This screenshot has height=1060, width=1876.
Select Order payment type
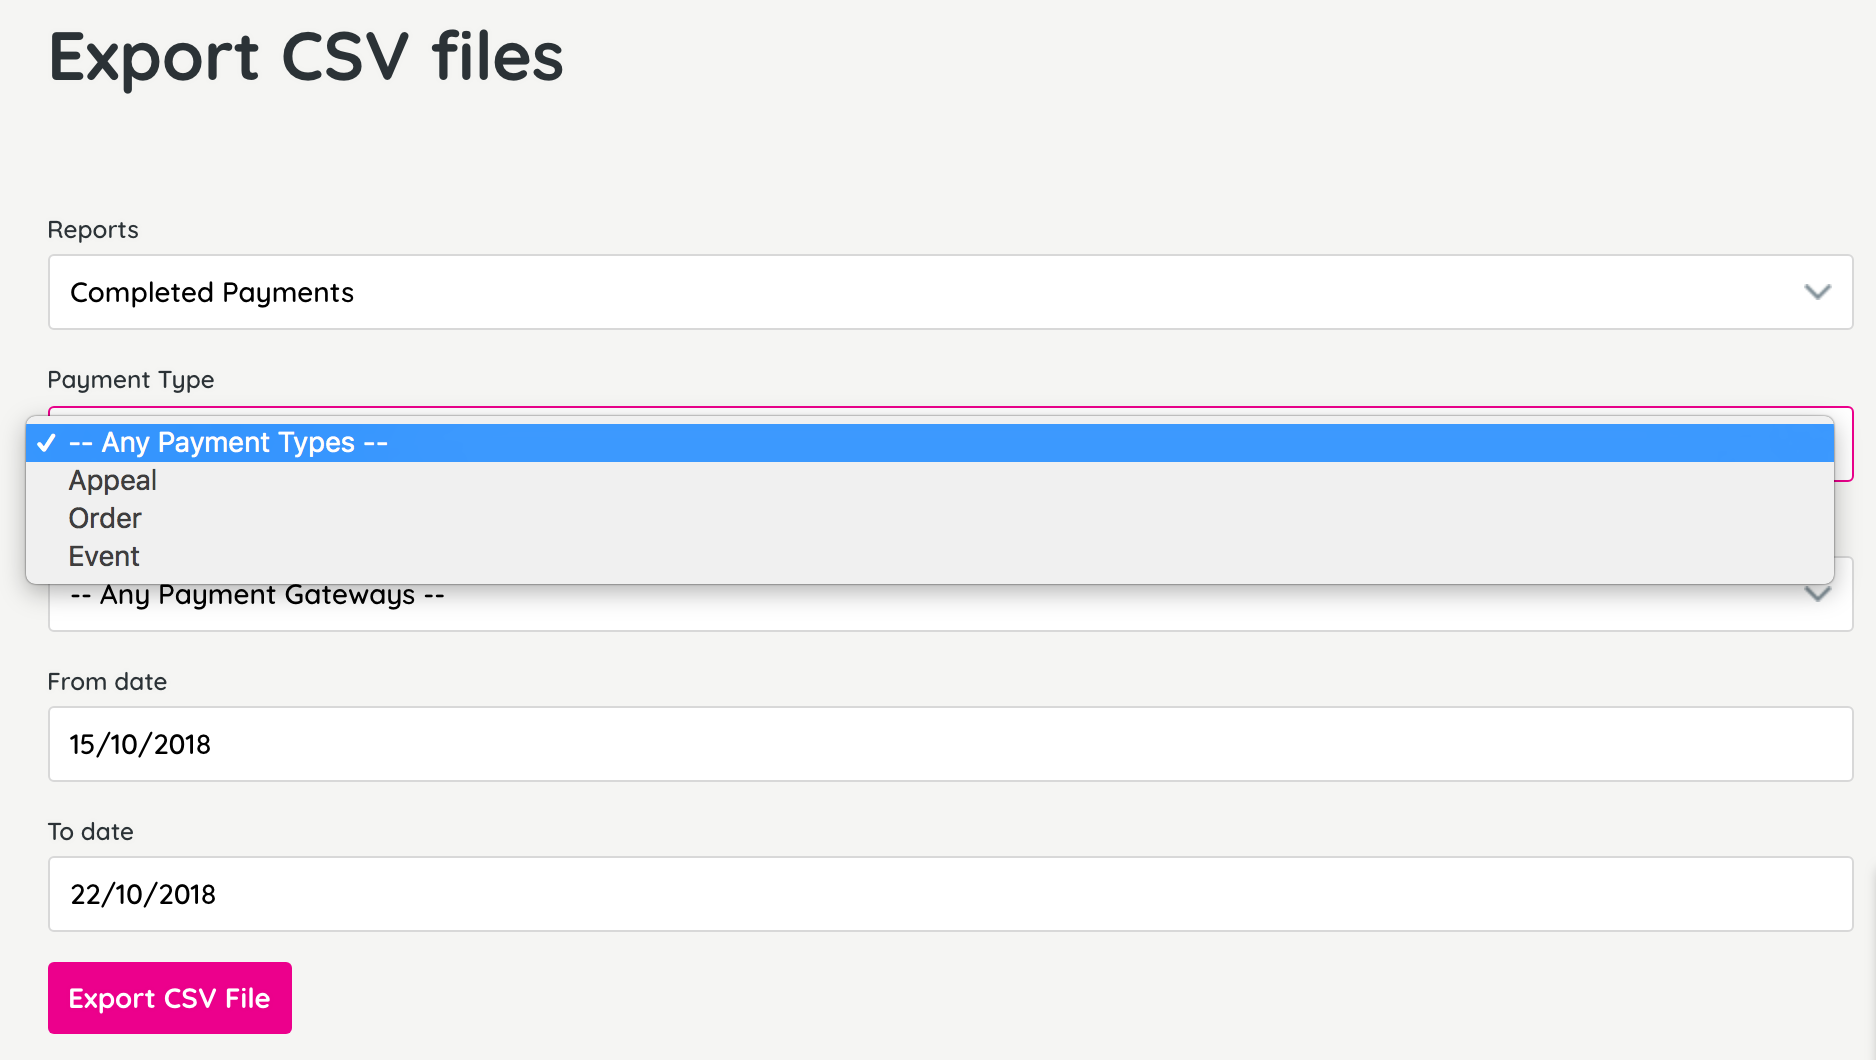tap(104, 518)
